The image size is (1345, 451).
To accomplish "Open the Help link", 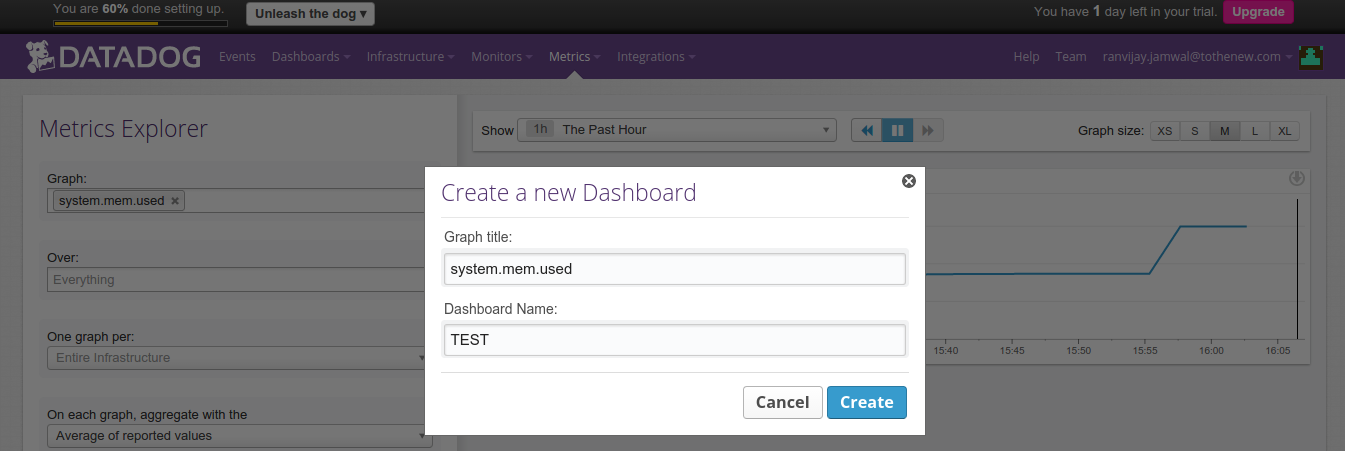I will (x=1026, y=57).
